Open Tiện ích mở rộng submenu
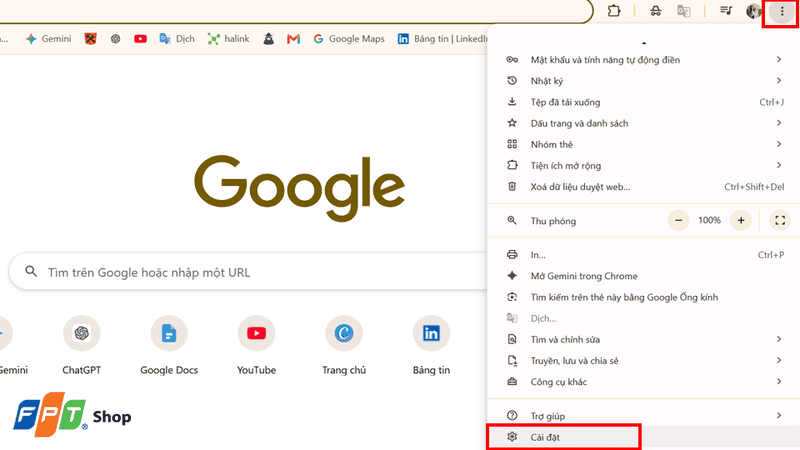Viewport: 800px width, 450px height. (644, 165)
